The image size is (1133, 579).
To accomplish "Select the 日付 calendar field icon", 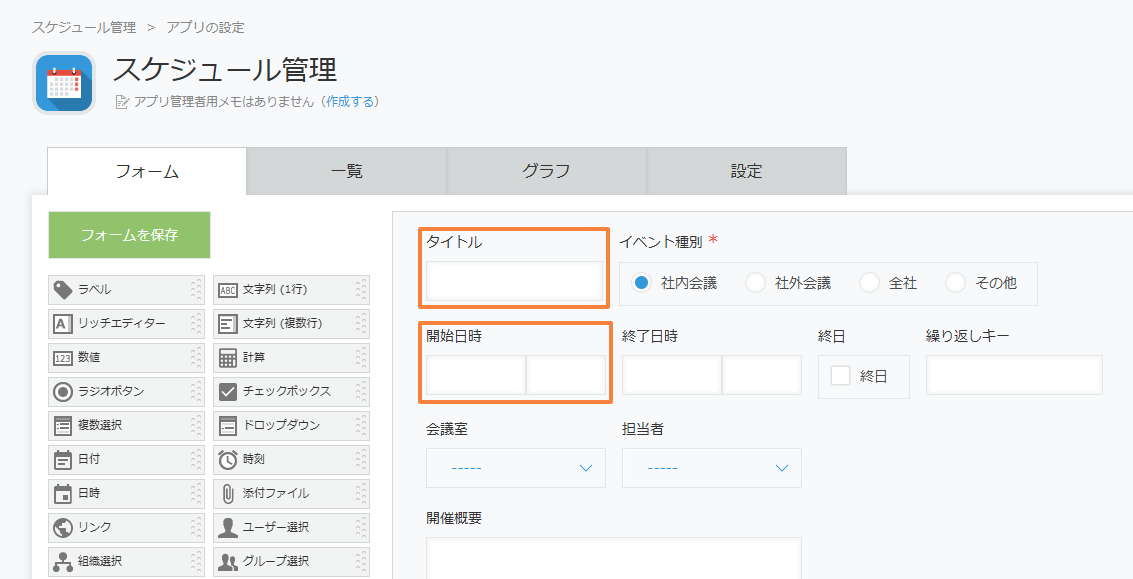I will [x=63, y=460].
